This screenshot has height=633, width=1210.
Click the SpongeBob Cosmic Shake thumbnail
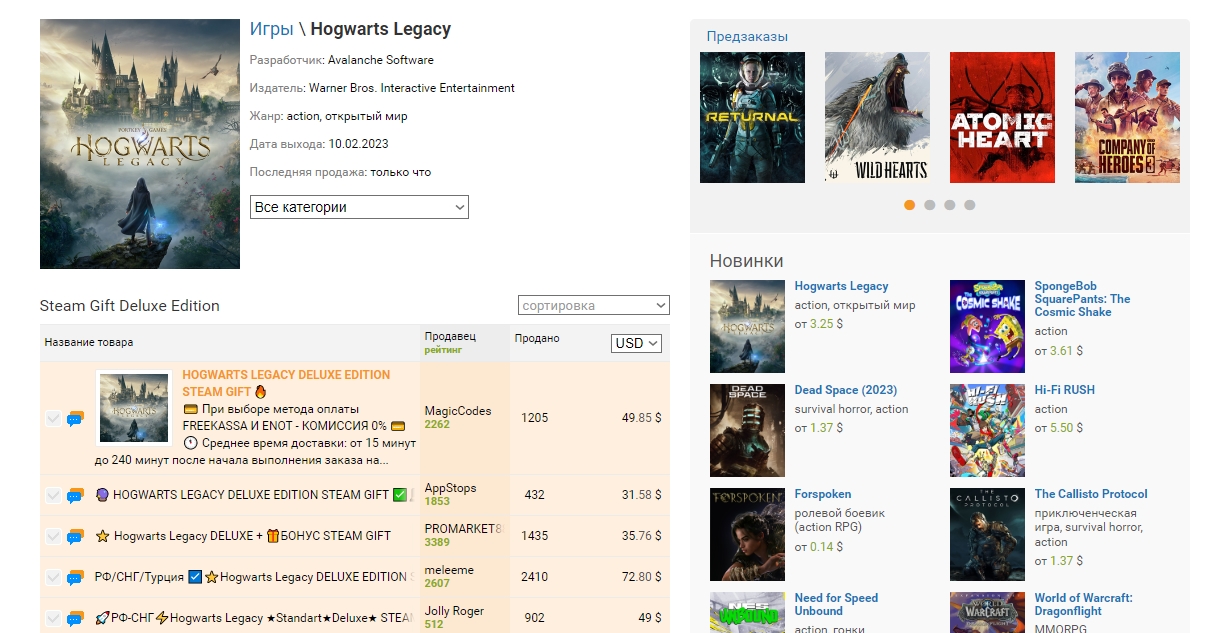pos(987,327)
